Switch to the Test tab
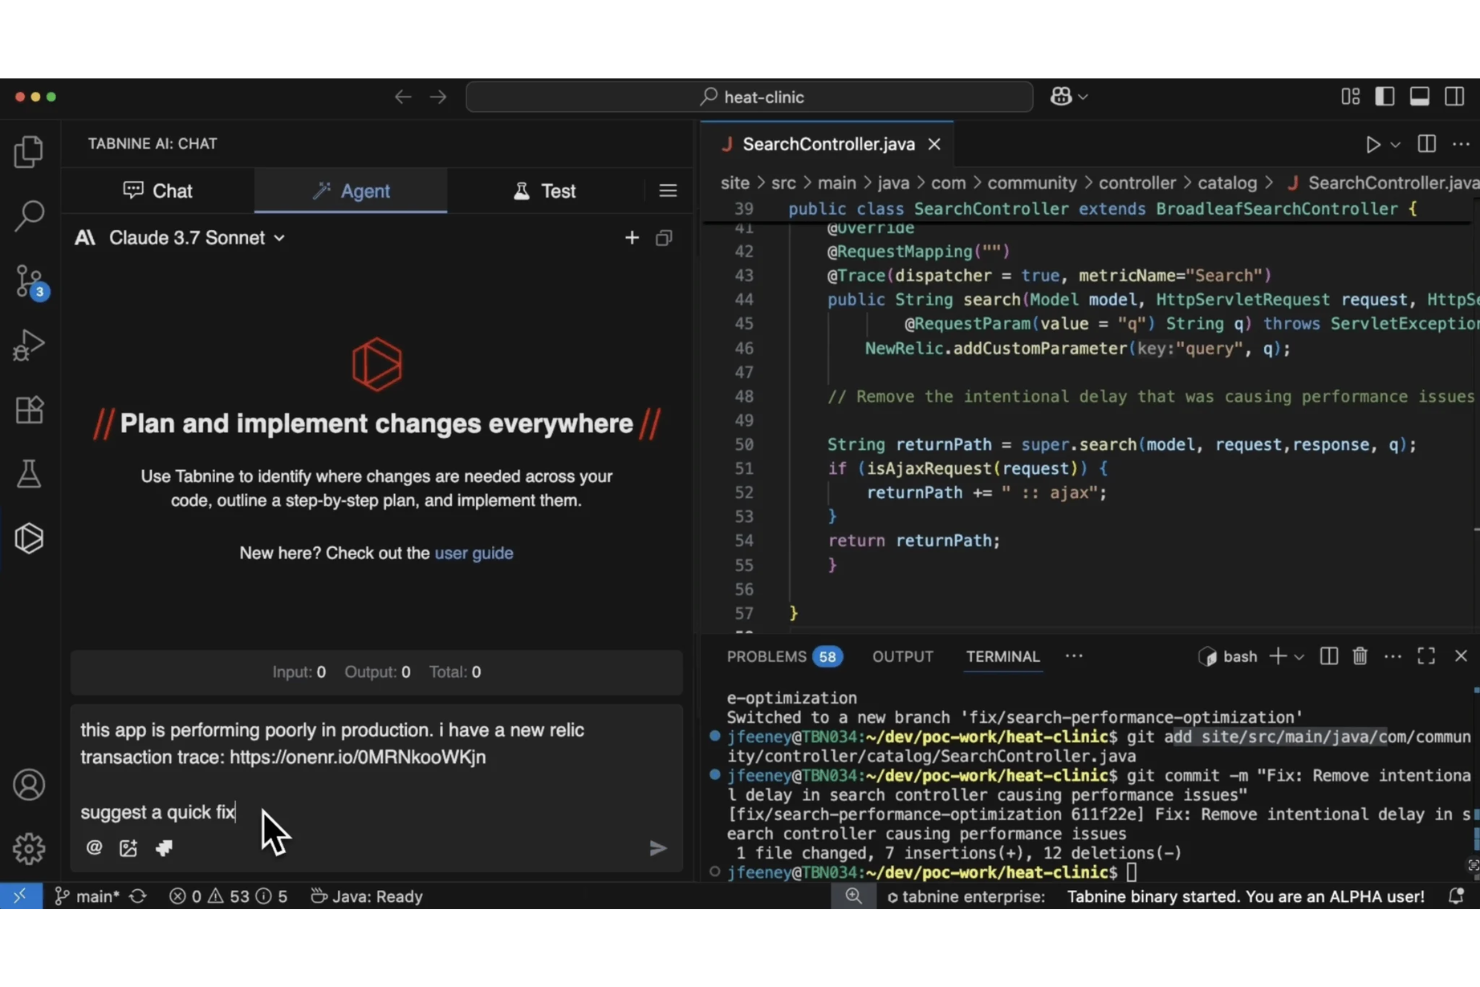The width and height of the screenshot is (1480, 987). pos(545,191)
